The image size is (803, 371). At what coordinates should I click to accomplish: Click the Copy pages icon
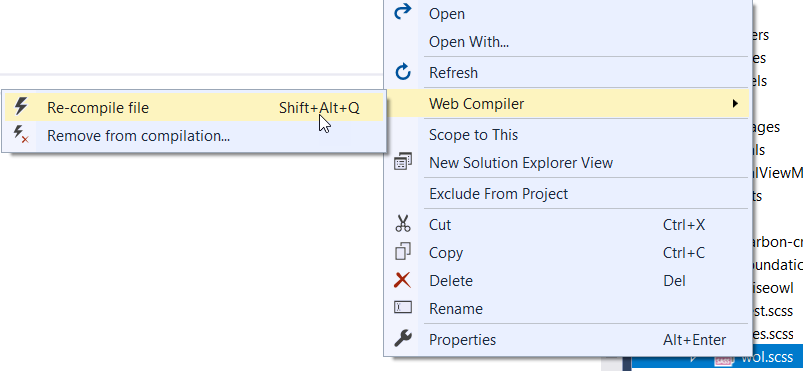point(403,252)
